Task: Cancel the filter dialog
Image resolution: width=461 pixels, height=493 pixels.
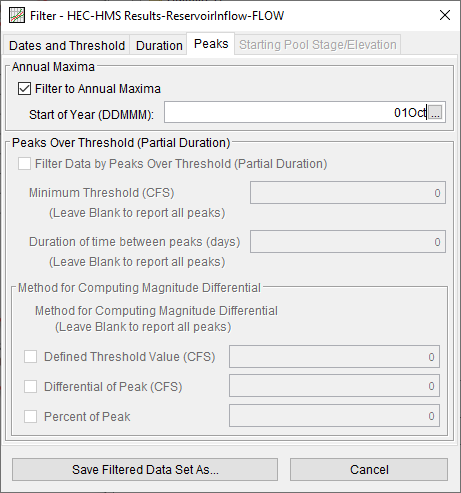Action: click(369, 469)
